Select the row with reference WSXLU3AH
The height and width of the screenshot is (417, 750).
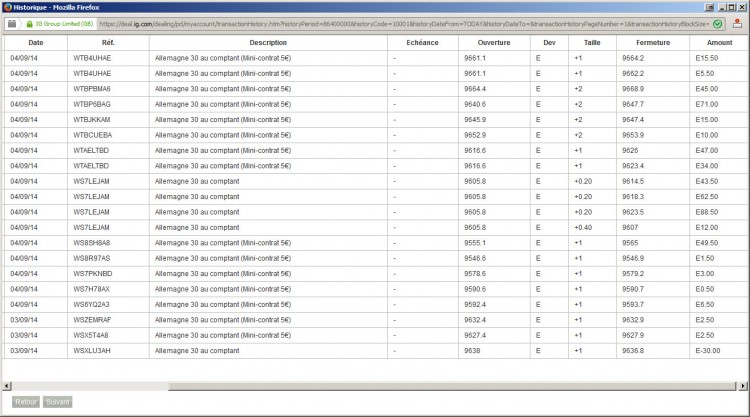[x=376, y=351]
